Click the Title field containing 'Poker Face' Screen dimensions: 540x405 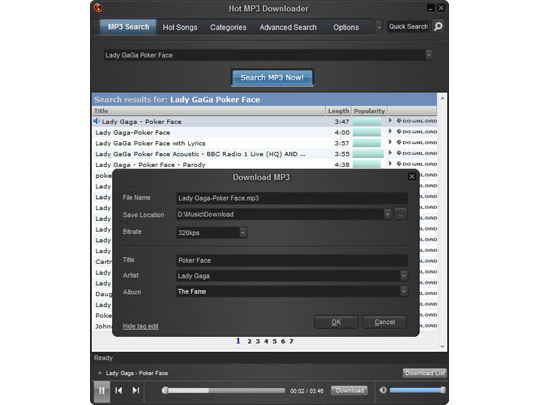pos(292,260)
